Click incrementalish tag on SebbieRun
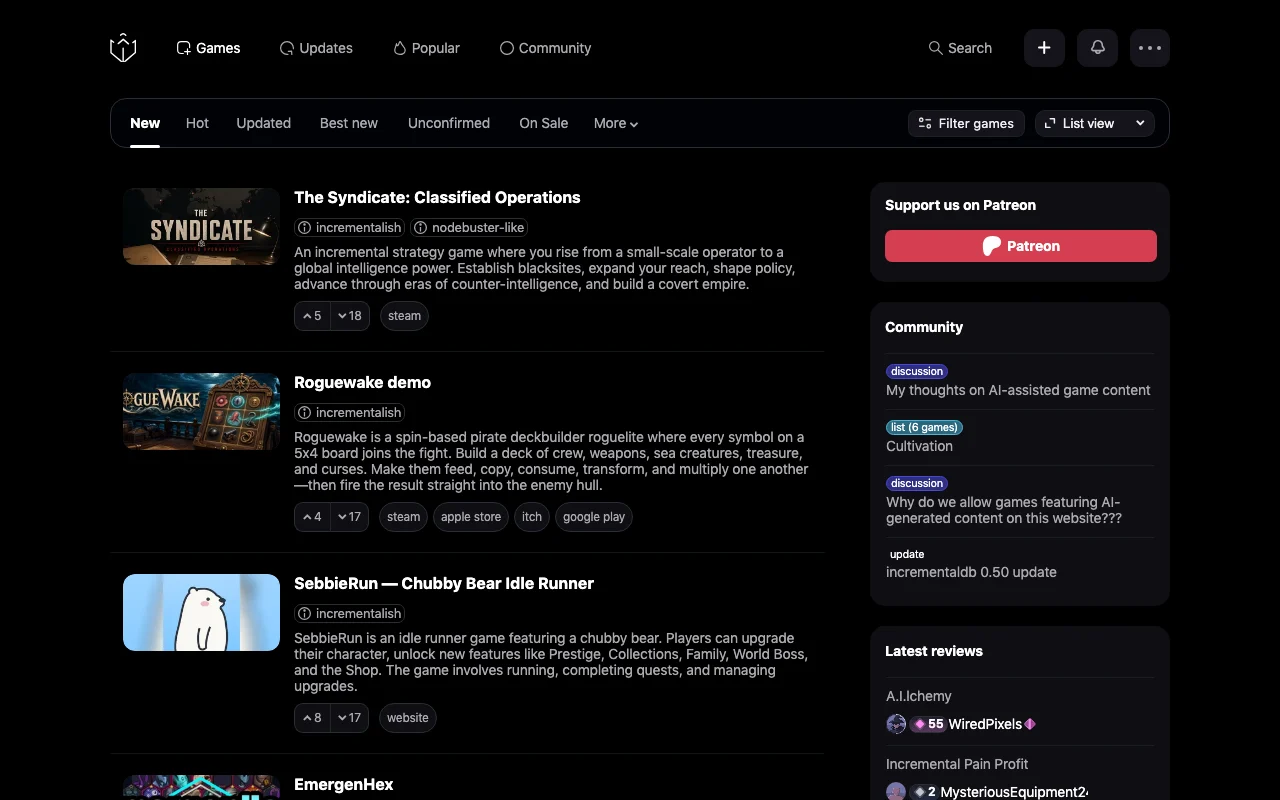 (x=349, y=614)
